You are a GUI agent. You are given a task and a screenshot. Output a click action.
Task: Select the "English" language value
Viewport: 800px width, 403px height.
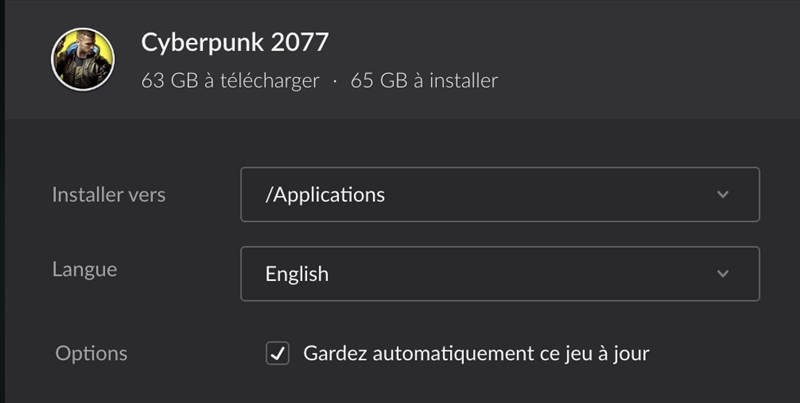(297, 273)
